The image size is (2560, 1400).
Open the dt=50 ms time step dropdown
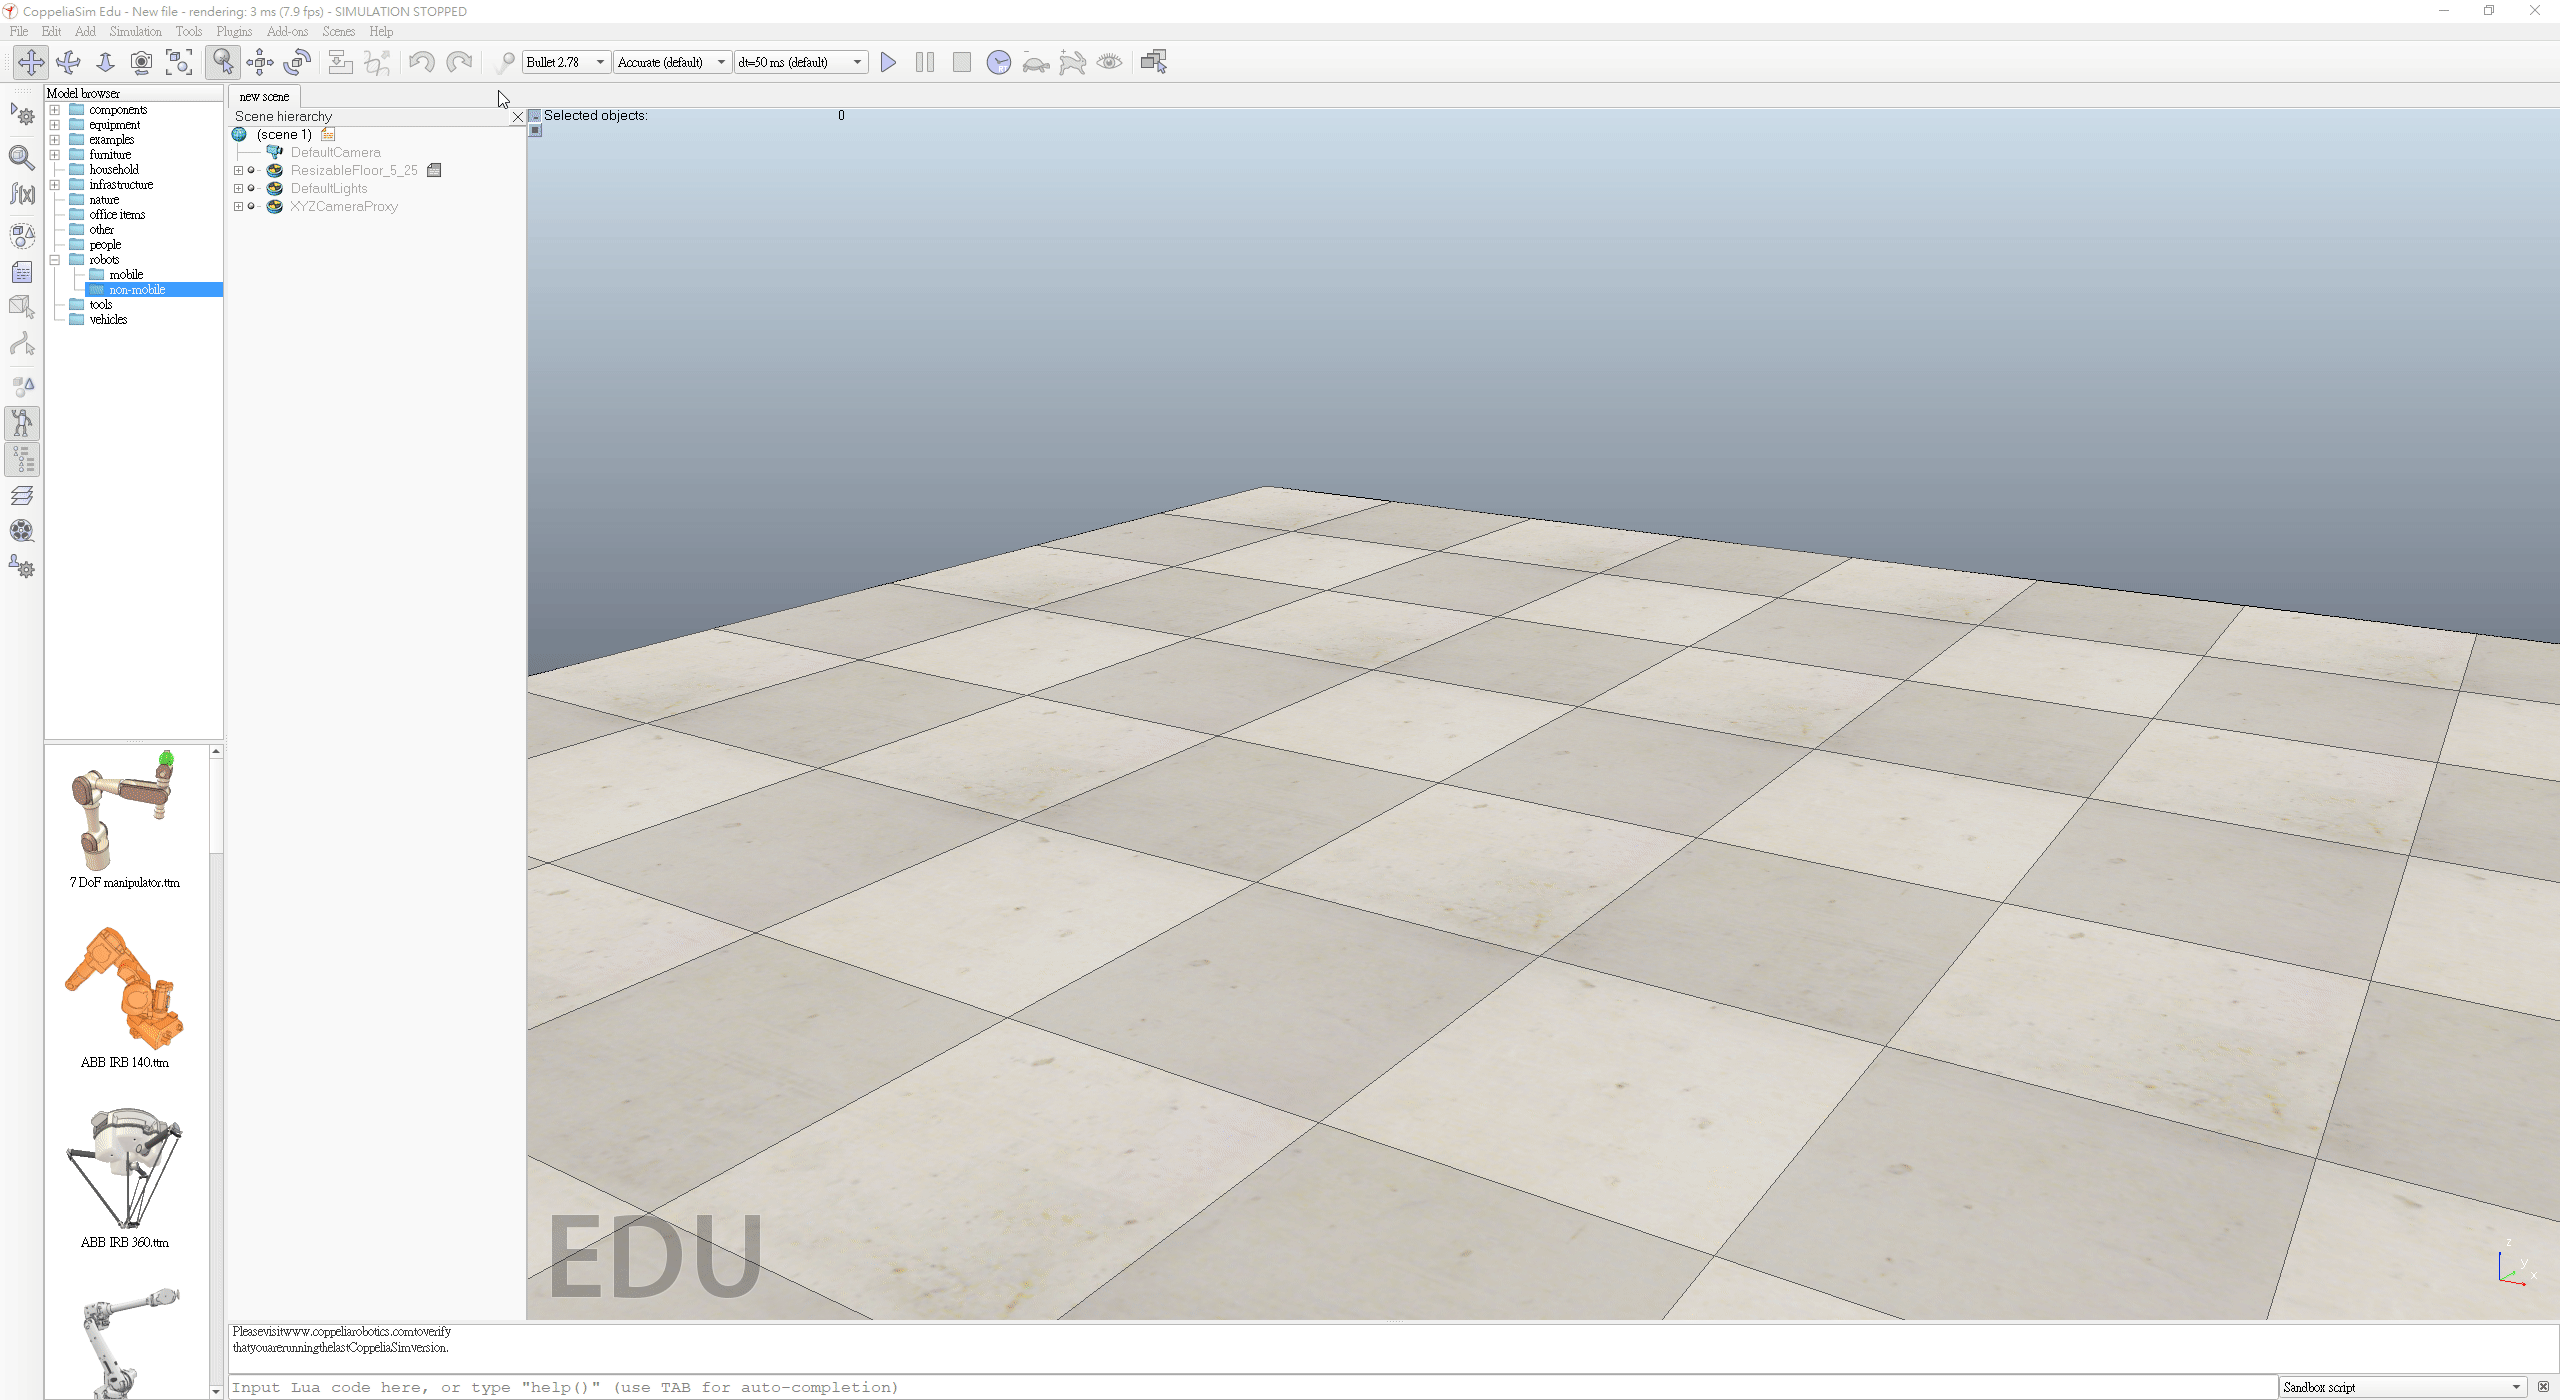tap(800, 62)
